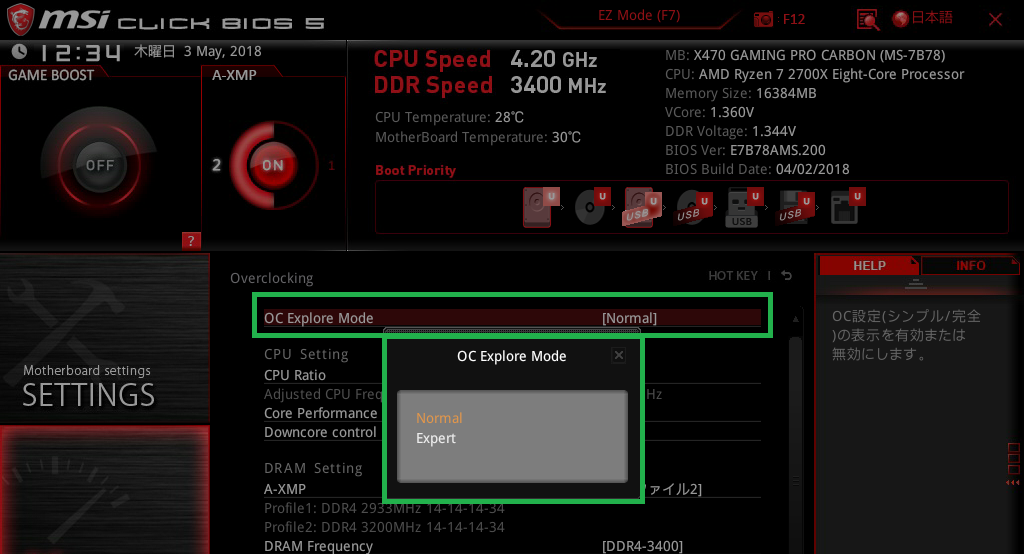The height and width of the screenshot is (554, 1024).
Task: Click the clock time 12:34
Action: tap(80, 52)
